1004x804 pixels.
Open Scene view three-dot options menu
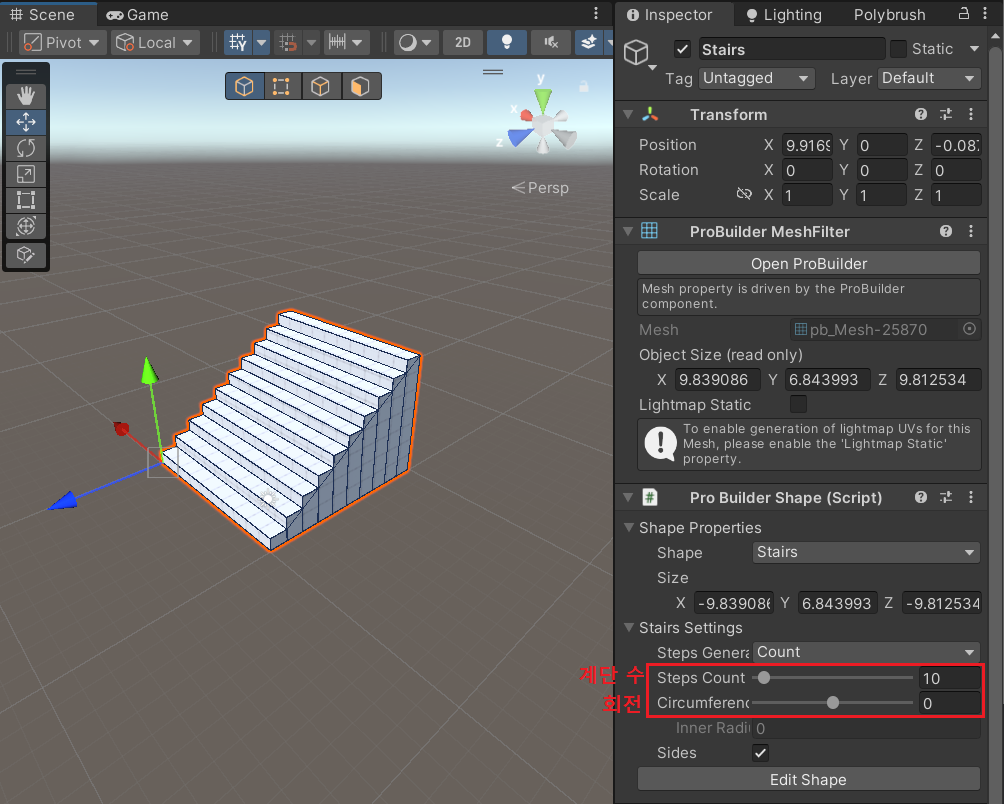(x=595, y=13)
